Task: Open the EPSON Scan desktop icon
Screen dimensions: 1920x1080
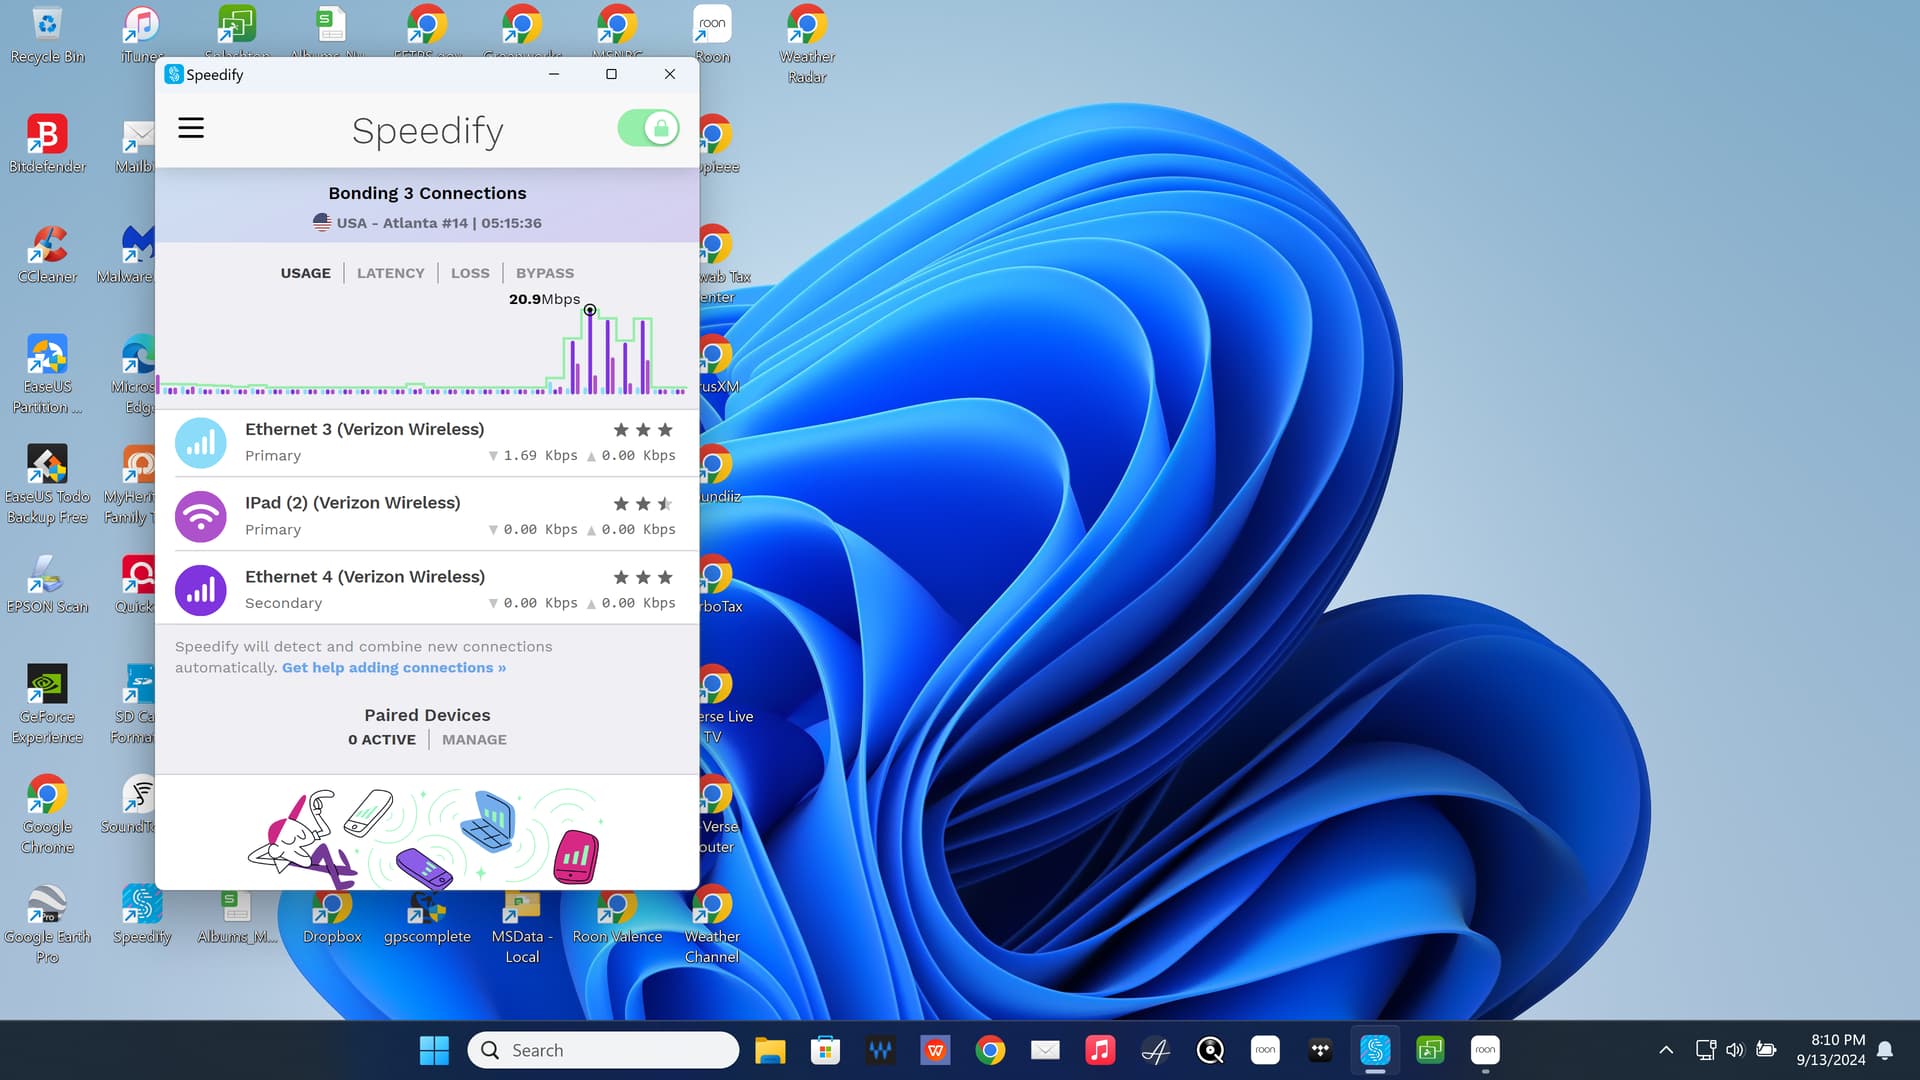Action: click(x=47, y=584)
